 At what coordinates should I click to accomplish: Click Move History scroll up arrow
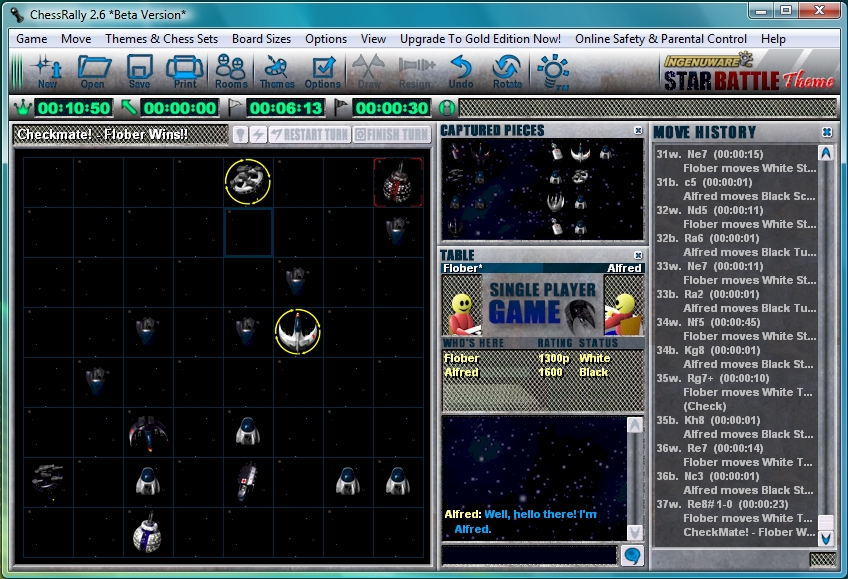826,154
